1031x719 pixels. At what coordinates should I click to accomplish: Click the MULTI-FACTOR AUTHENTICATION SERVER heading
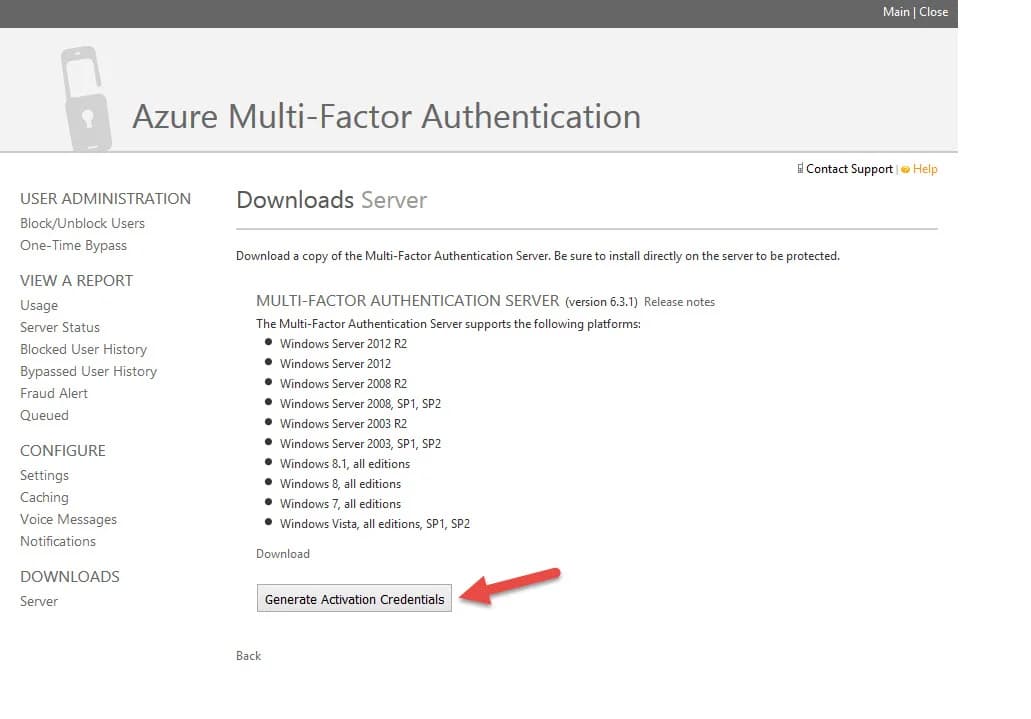[x=408, y=301]
